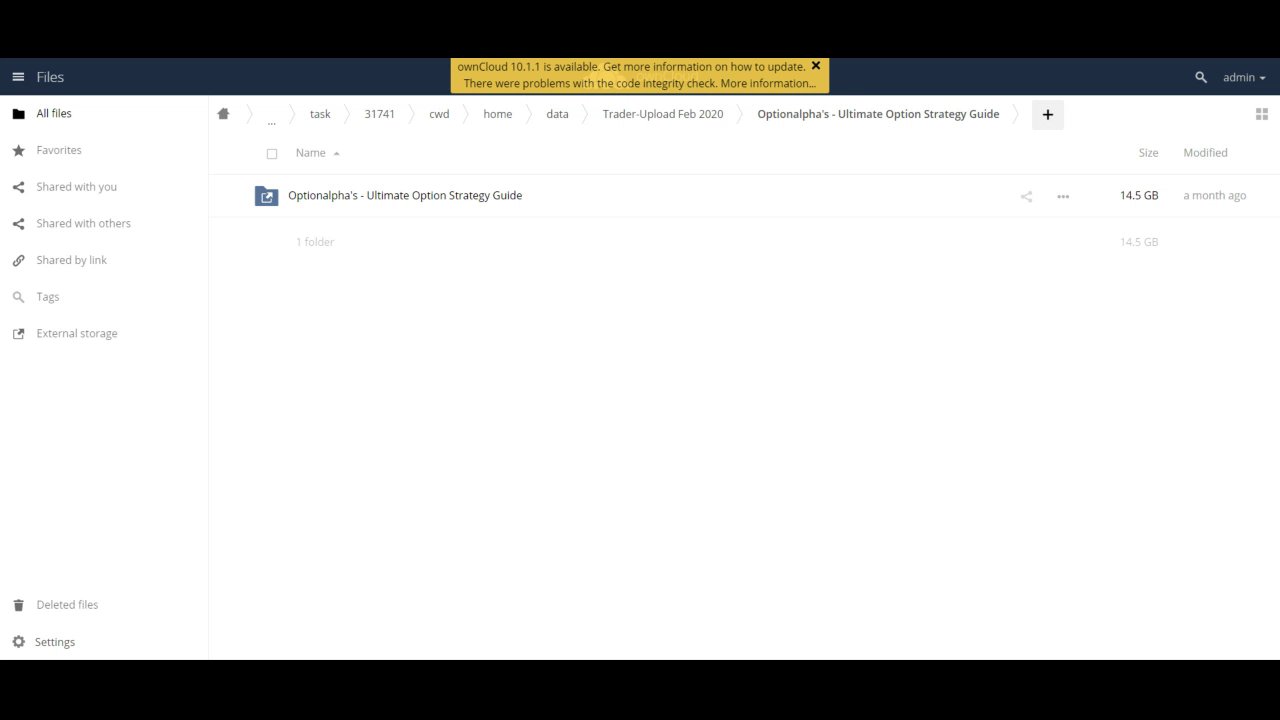1280x720 pixels.
Task: Click the Files app title
Action: tap(50, 77)
